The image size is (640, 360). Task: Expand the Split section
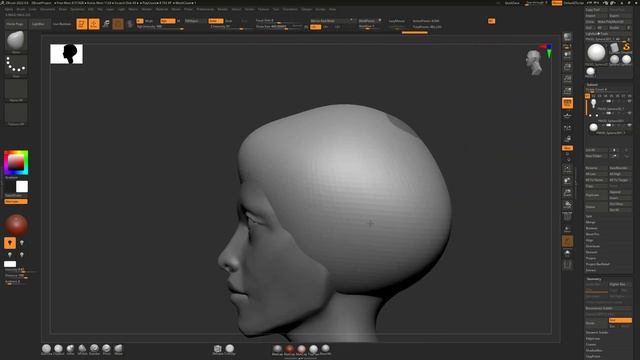coord(589,216)
